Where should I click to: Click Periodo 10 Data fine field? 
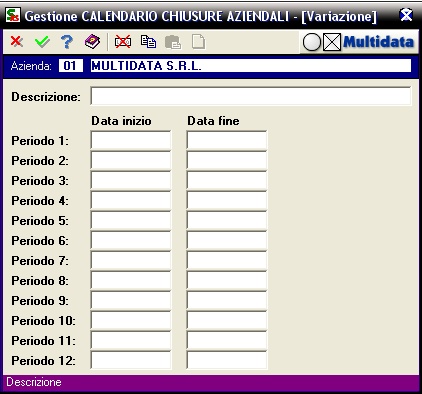[227, 320]
